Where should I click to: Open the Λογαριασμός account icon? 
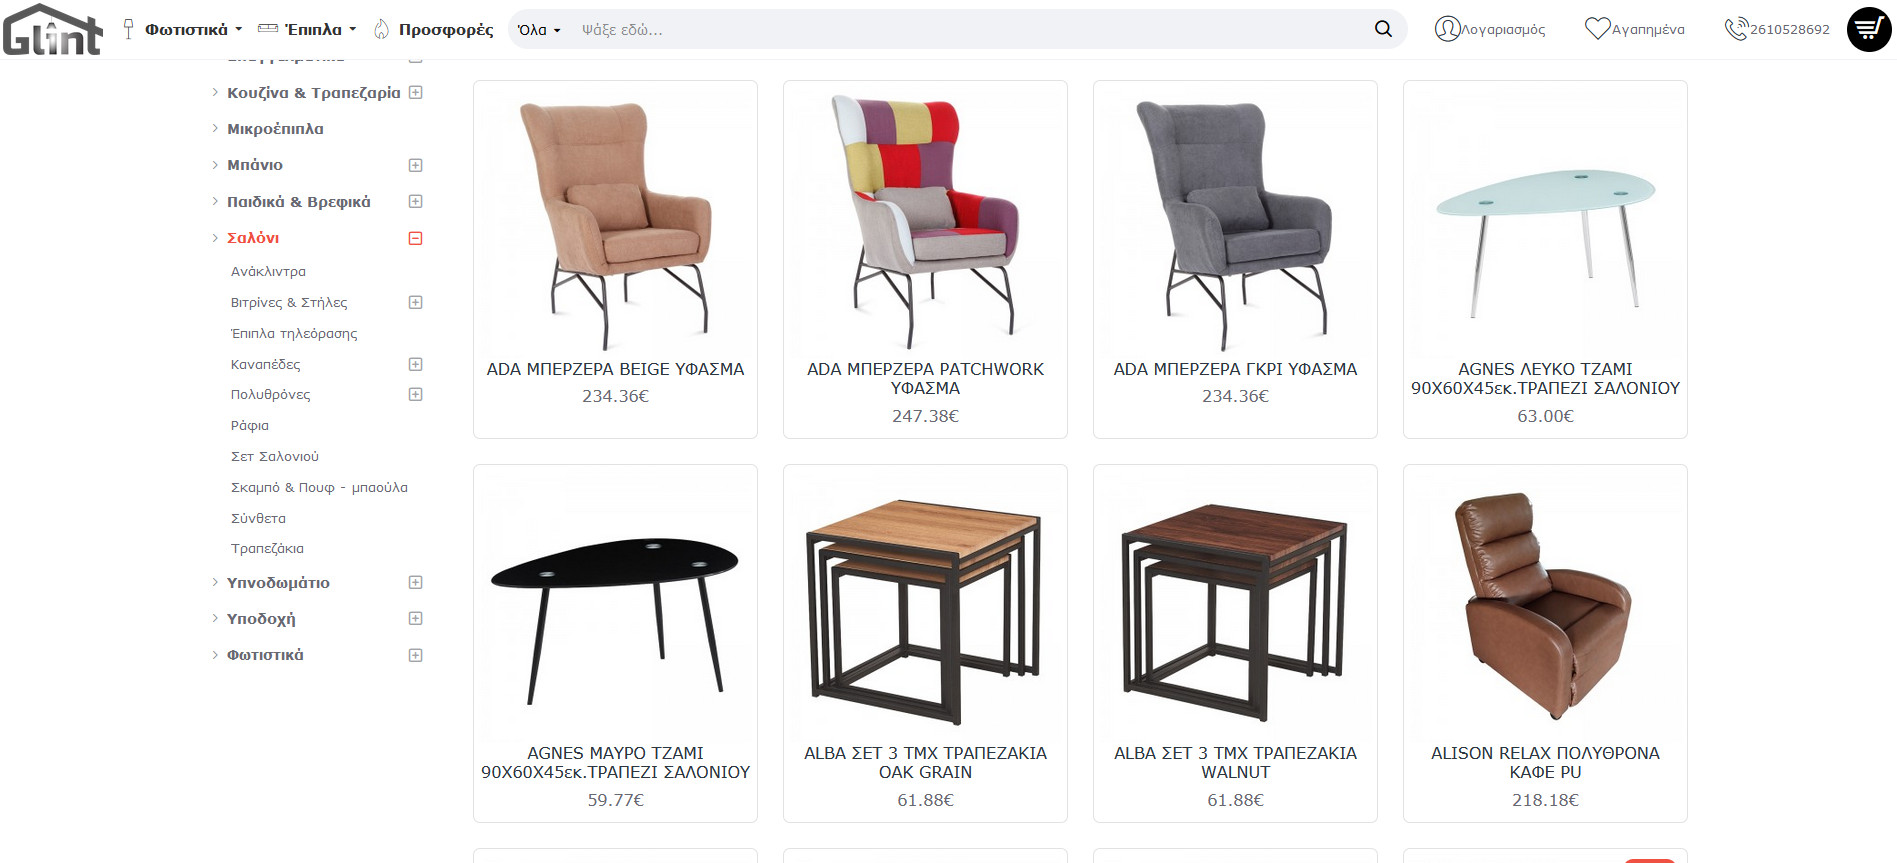1447,29
